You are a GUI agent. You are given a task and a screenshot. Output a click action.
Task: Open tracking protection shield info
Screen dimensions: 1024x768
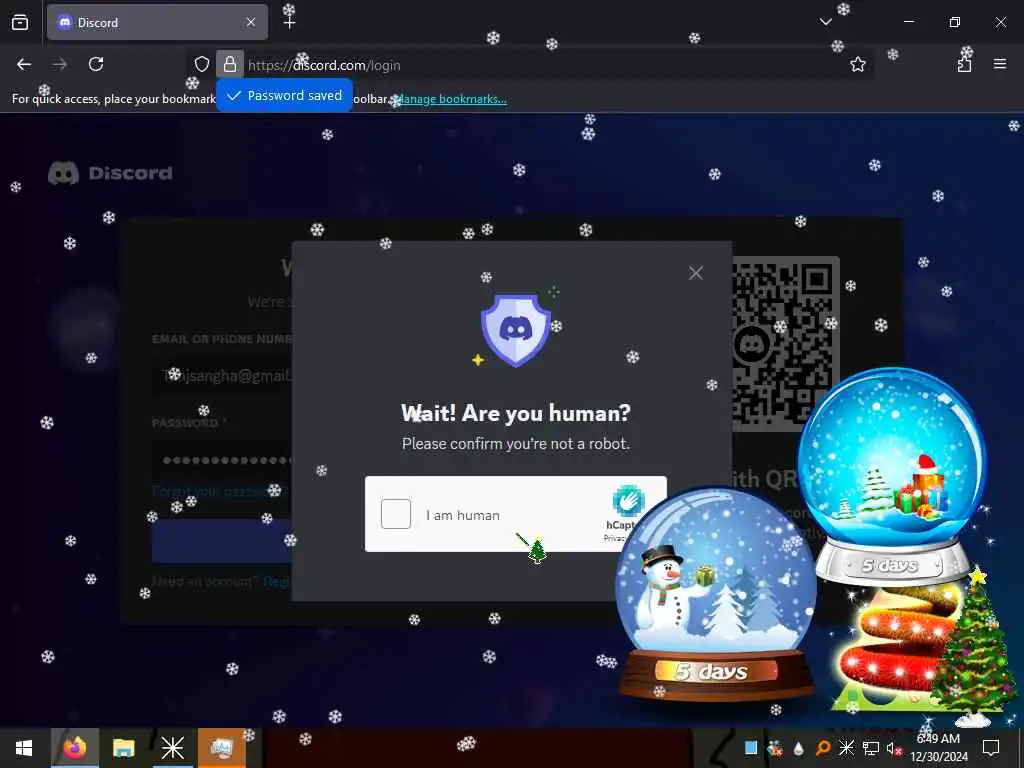202,64
